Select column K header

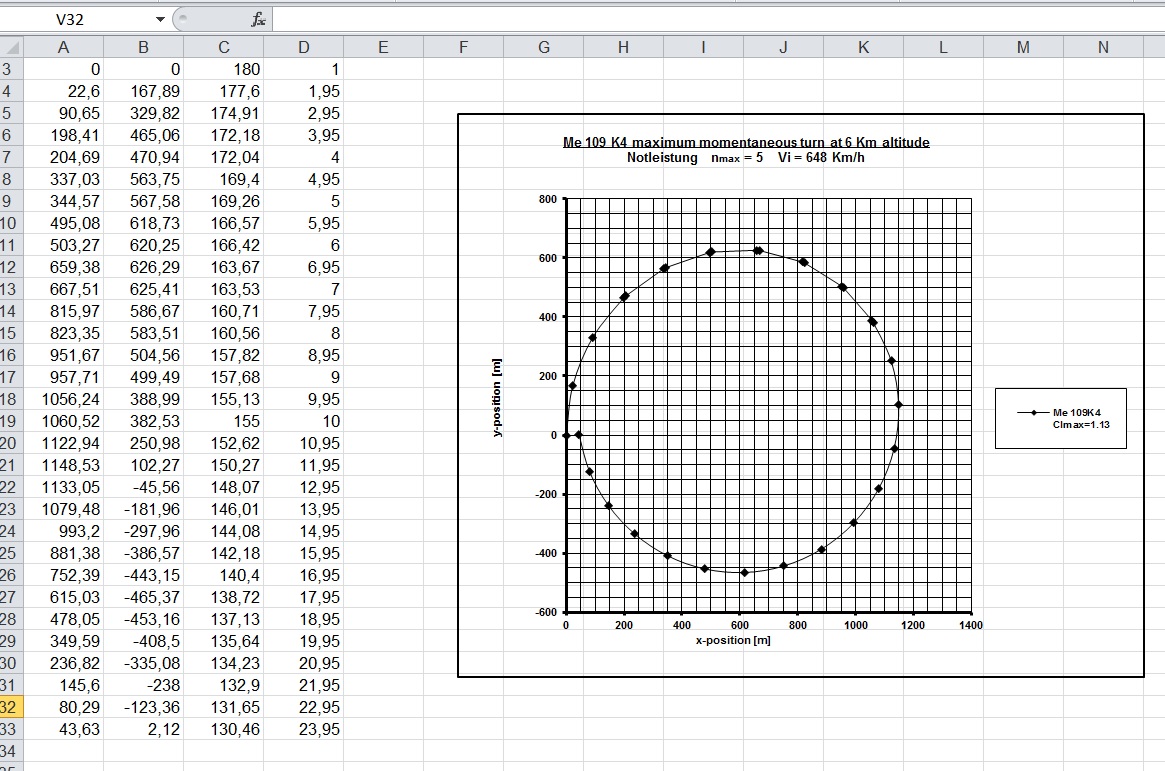click(x=863, y=48)
